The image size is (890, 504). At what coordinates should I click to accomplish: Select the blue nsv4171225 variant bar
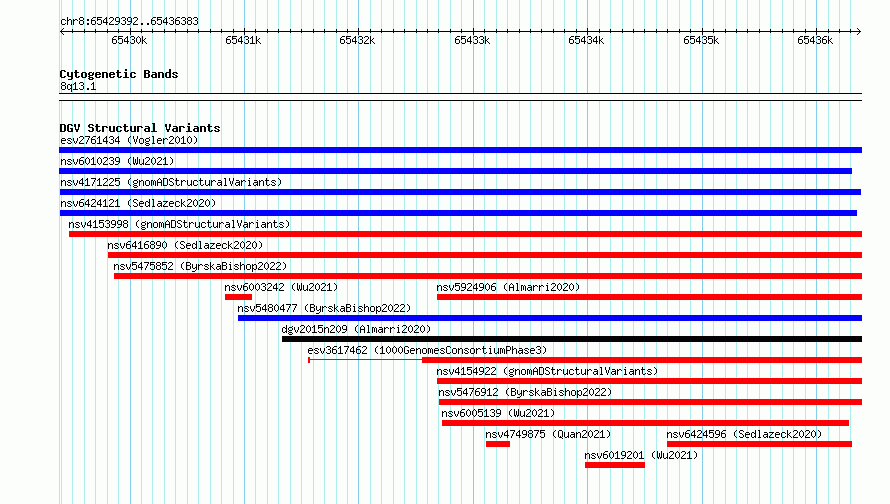[x=460, y=192]
